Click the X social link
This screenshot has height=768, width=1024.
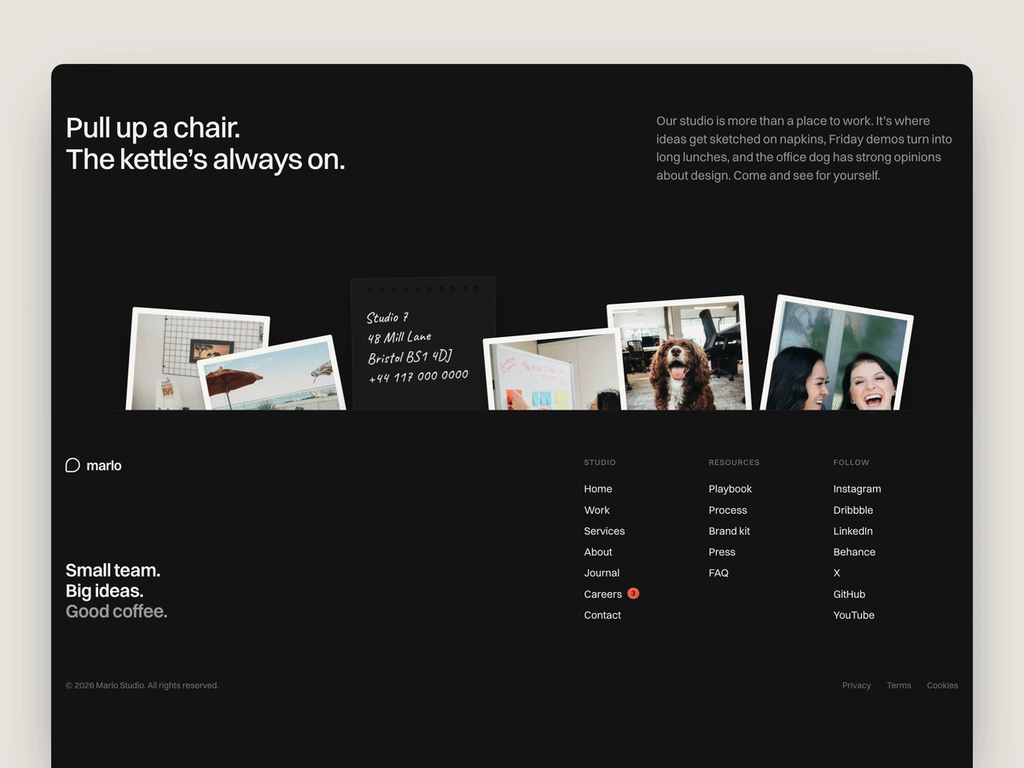tap(837, 573)
